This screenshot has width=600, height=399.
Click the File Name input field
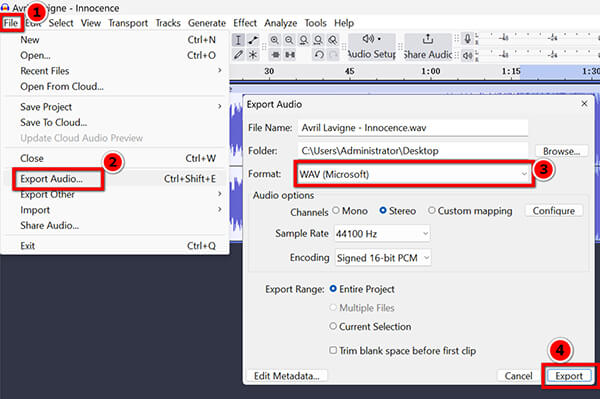[413, 128]
